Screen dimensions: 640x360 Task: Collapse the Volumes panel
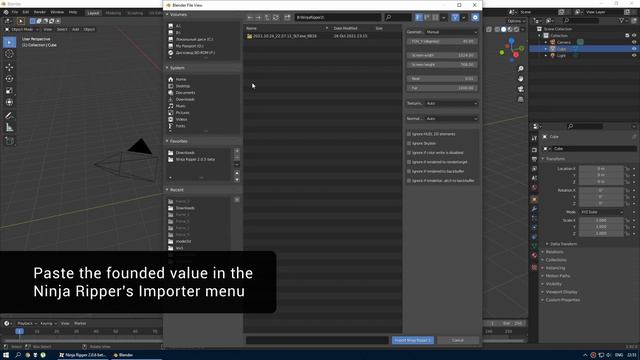click(167, 14)
